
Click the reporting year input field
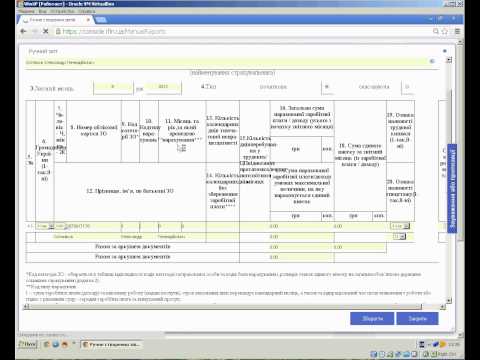(163, 87)
